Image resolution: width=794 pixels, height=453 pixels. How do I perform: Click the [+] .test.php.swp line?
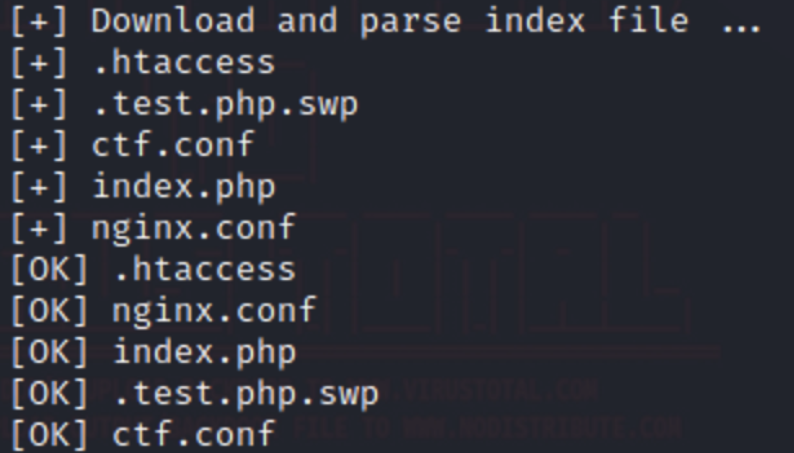click(184, 105)
